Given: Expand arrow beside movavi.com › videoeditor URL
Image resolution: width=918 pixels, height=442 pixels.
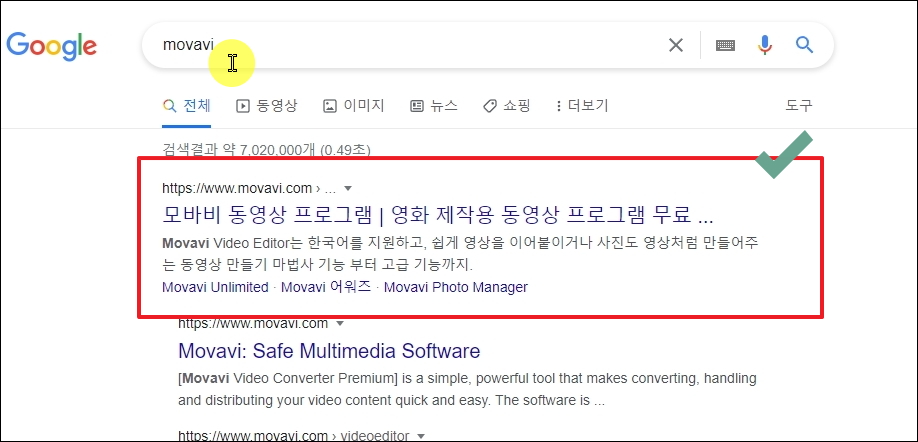Looking at the screenshot, I should click(x=420, y=436).
